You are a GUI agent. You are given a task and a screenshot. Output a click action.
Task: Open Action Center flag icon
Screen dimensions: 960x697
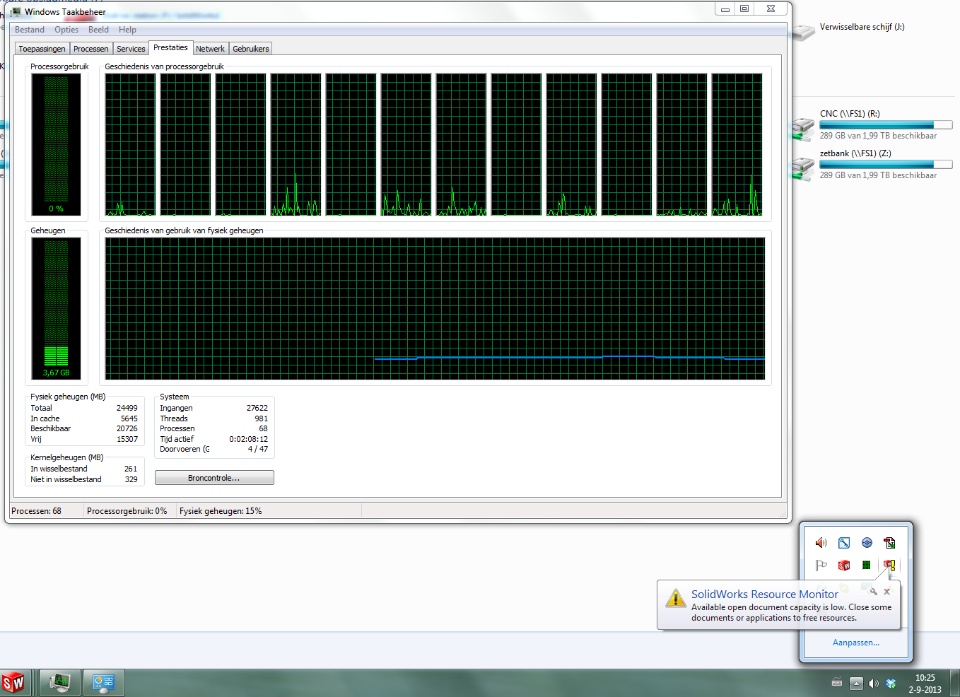[821, 565]
